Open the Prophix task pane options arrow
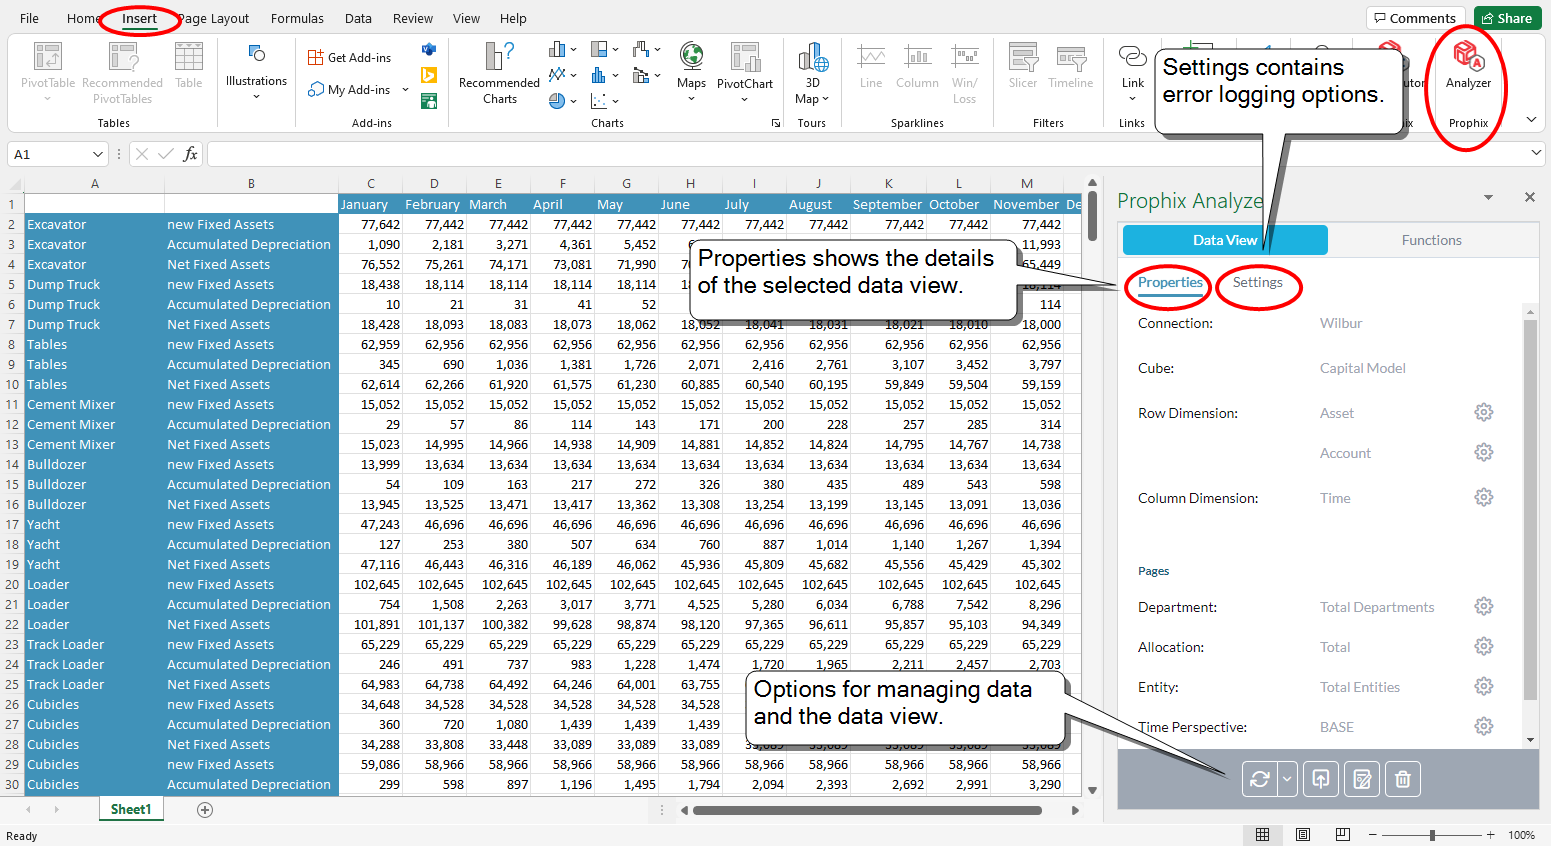The width and height of the screenshot is (1551, 846). 1488,197
